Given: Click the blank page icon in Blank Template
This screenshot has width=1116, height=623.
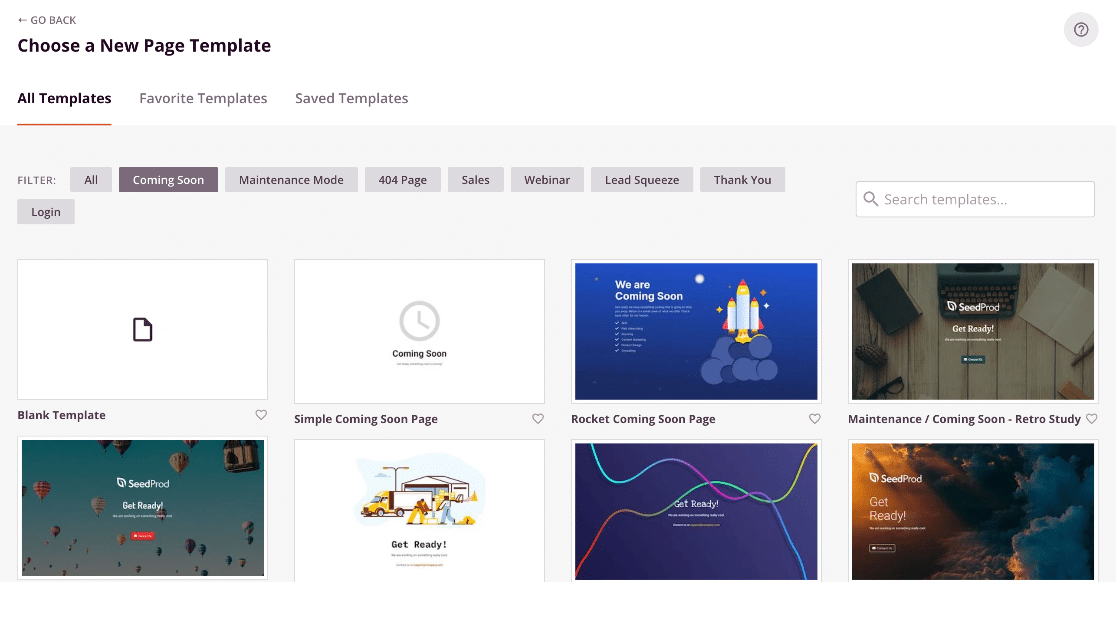Looking at the screenshot, I should click(142, 329).
